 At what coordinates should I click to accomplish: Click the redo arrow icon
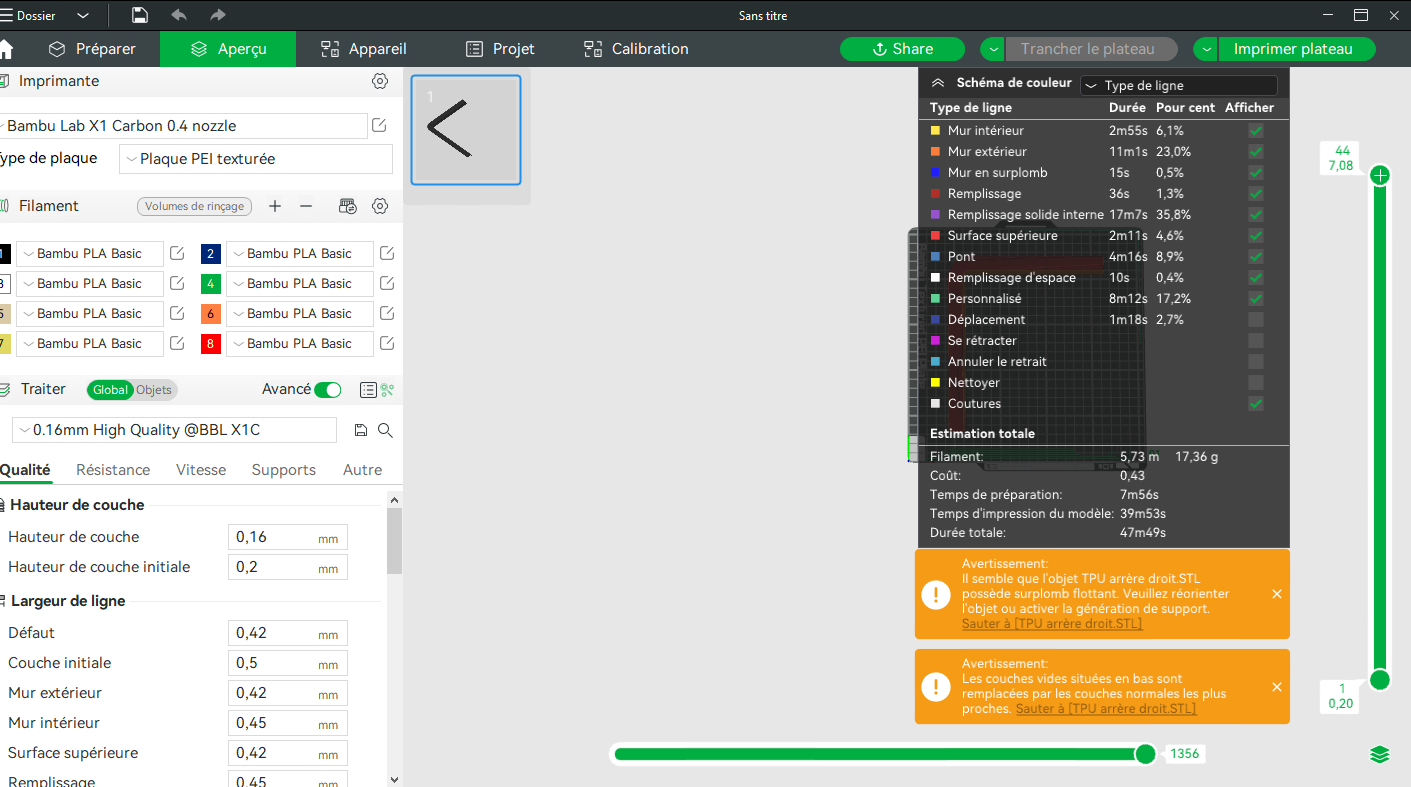[218, 15]
